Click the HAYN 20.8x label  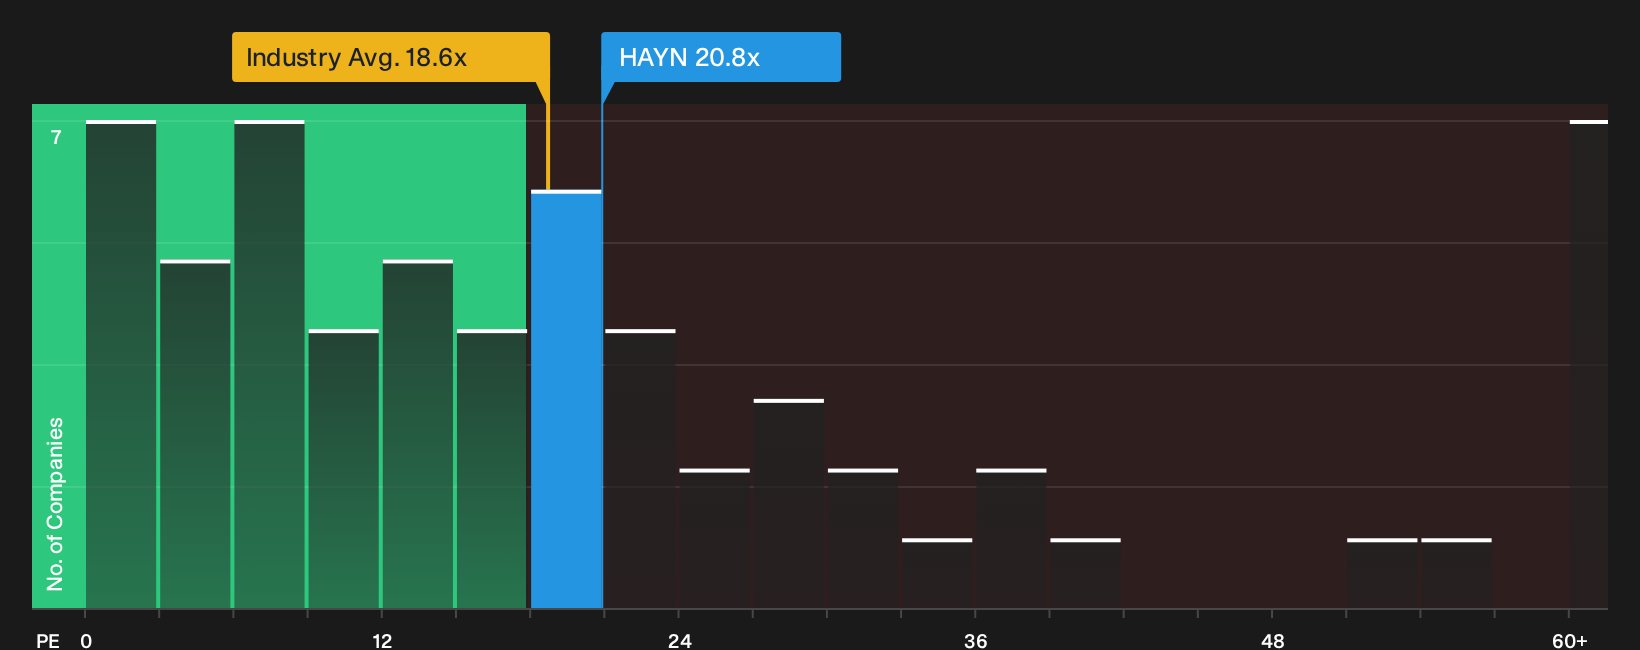point(720,57)
